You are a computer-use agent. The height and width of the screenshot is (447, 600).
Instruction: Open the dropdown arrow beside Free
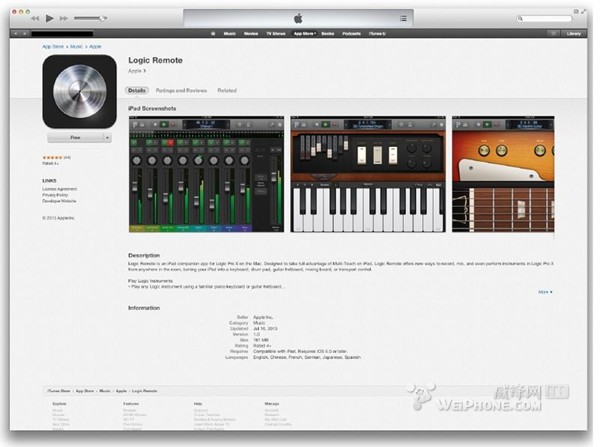pyautogui.click(x=108, y=137)
